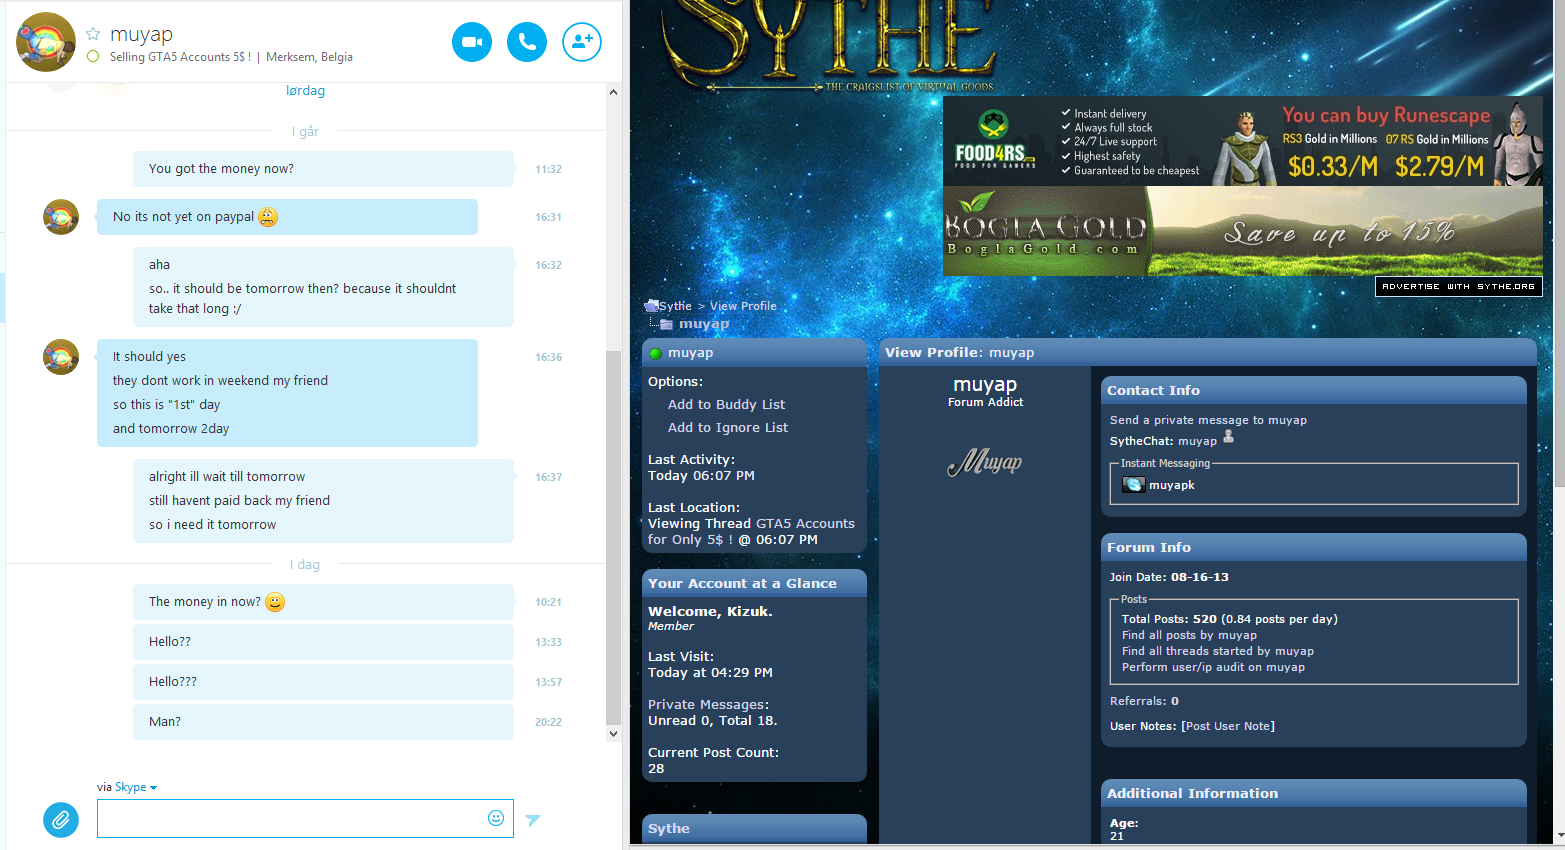
Task: Click the Skype message input field
Action: (305, 818)
